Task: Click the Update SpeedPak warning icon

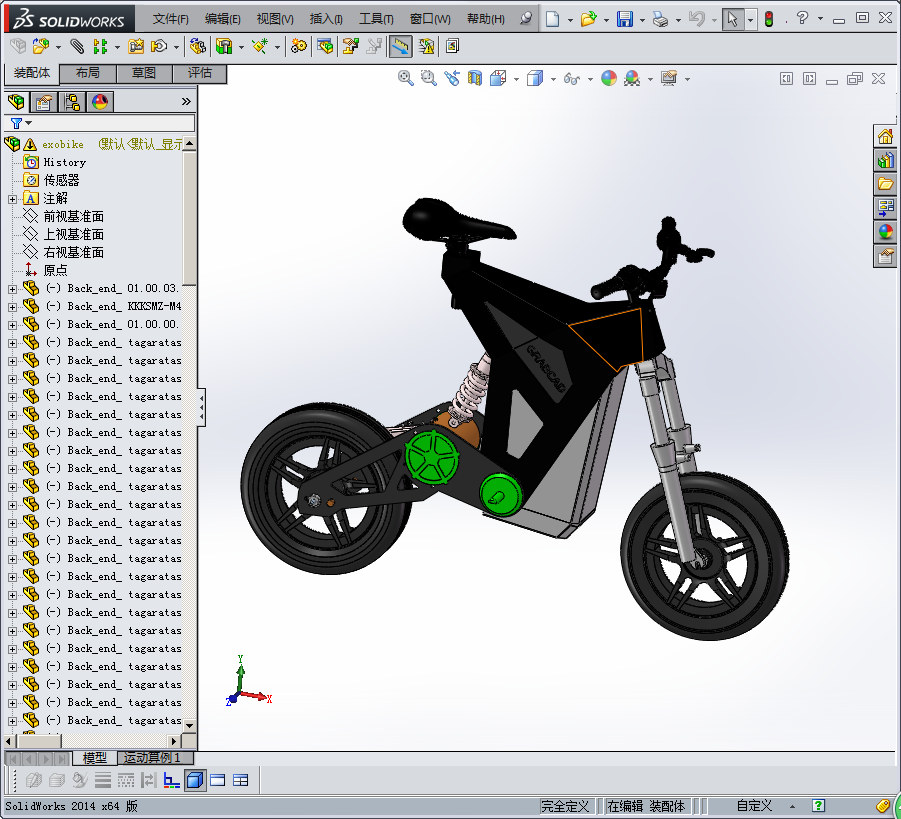Action: click(426, 46)
